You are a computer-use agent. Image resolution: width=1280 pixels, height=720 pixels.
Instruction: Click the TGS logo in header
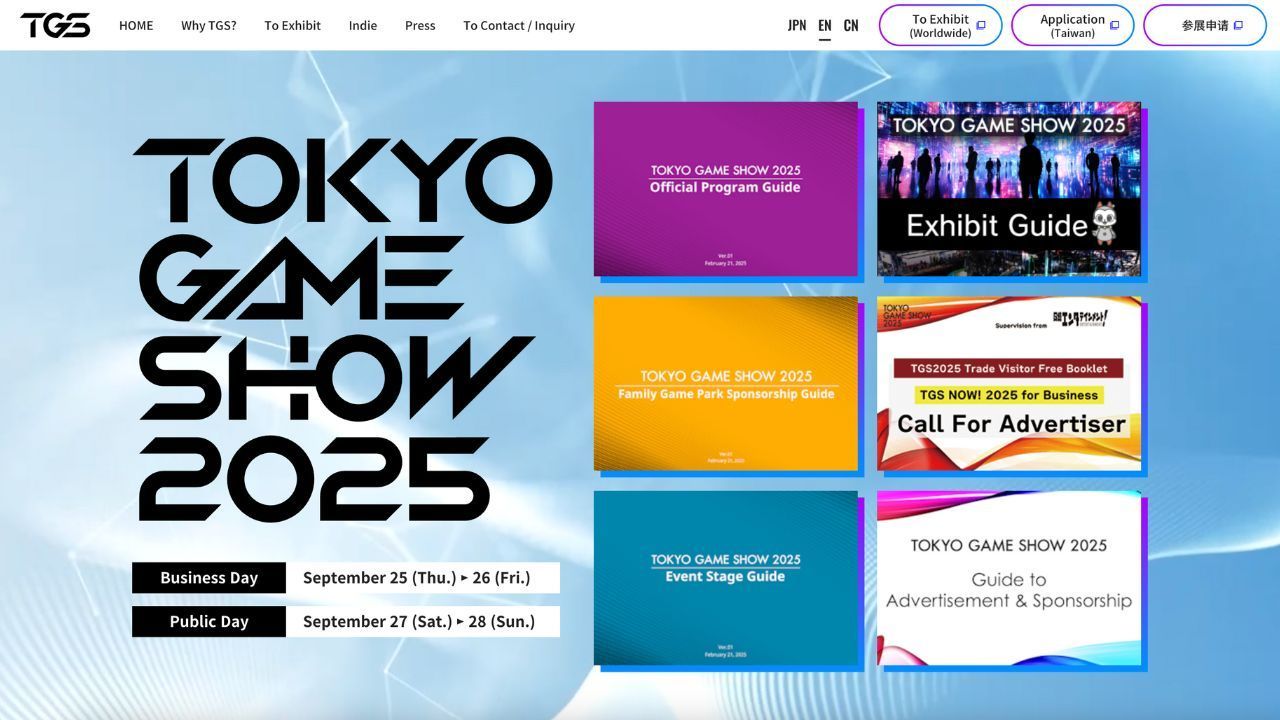point(55,25)
